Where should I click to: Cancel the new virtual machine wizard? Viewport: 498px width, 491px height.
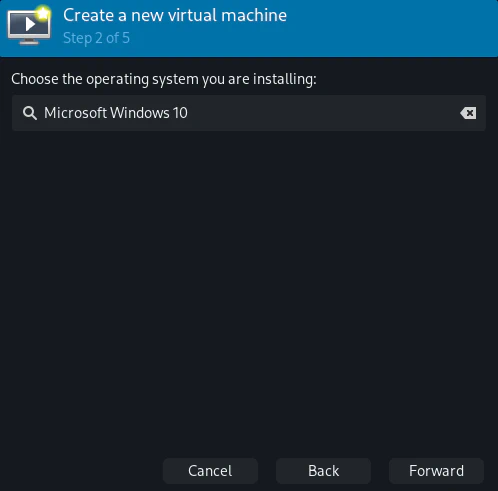click(210, 471)
